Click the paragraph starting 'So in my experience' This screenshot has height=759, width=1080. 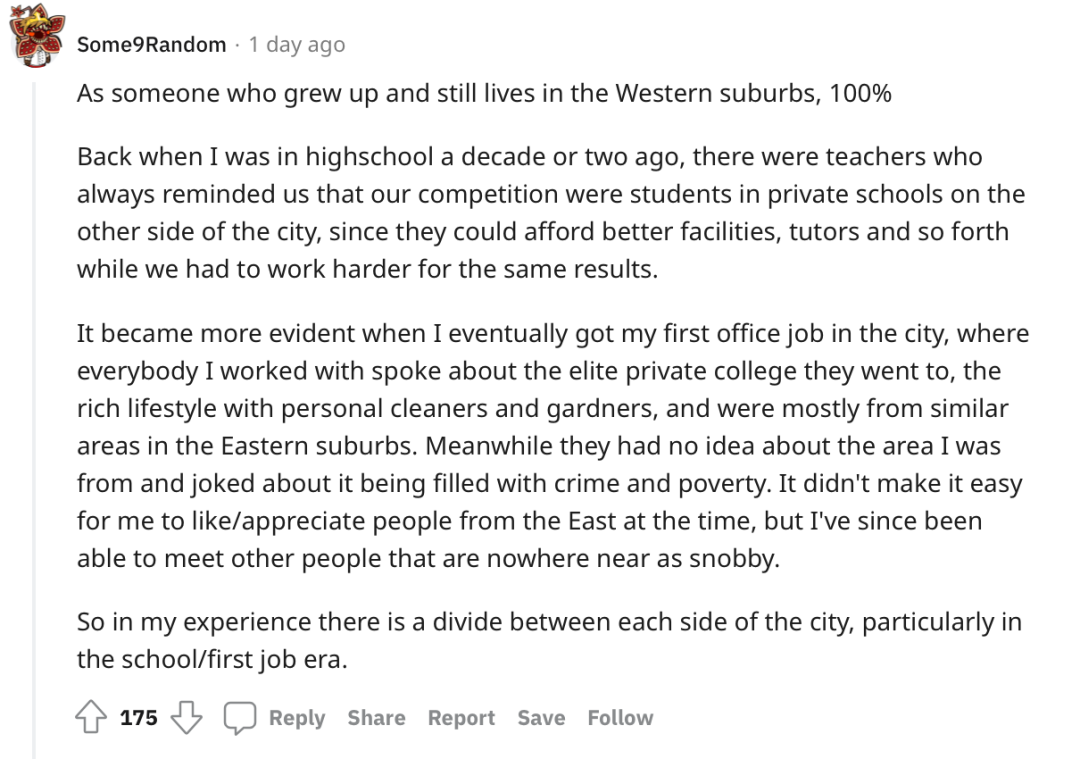(x=549, y=641)
